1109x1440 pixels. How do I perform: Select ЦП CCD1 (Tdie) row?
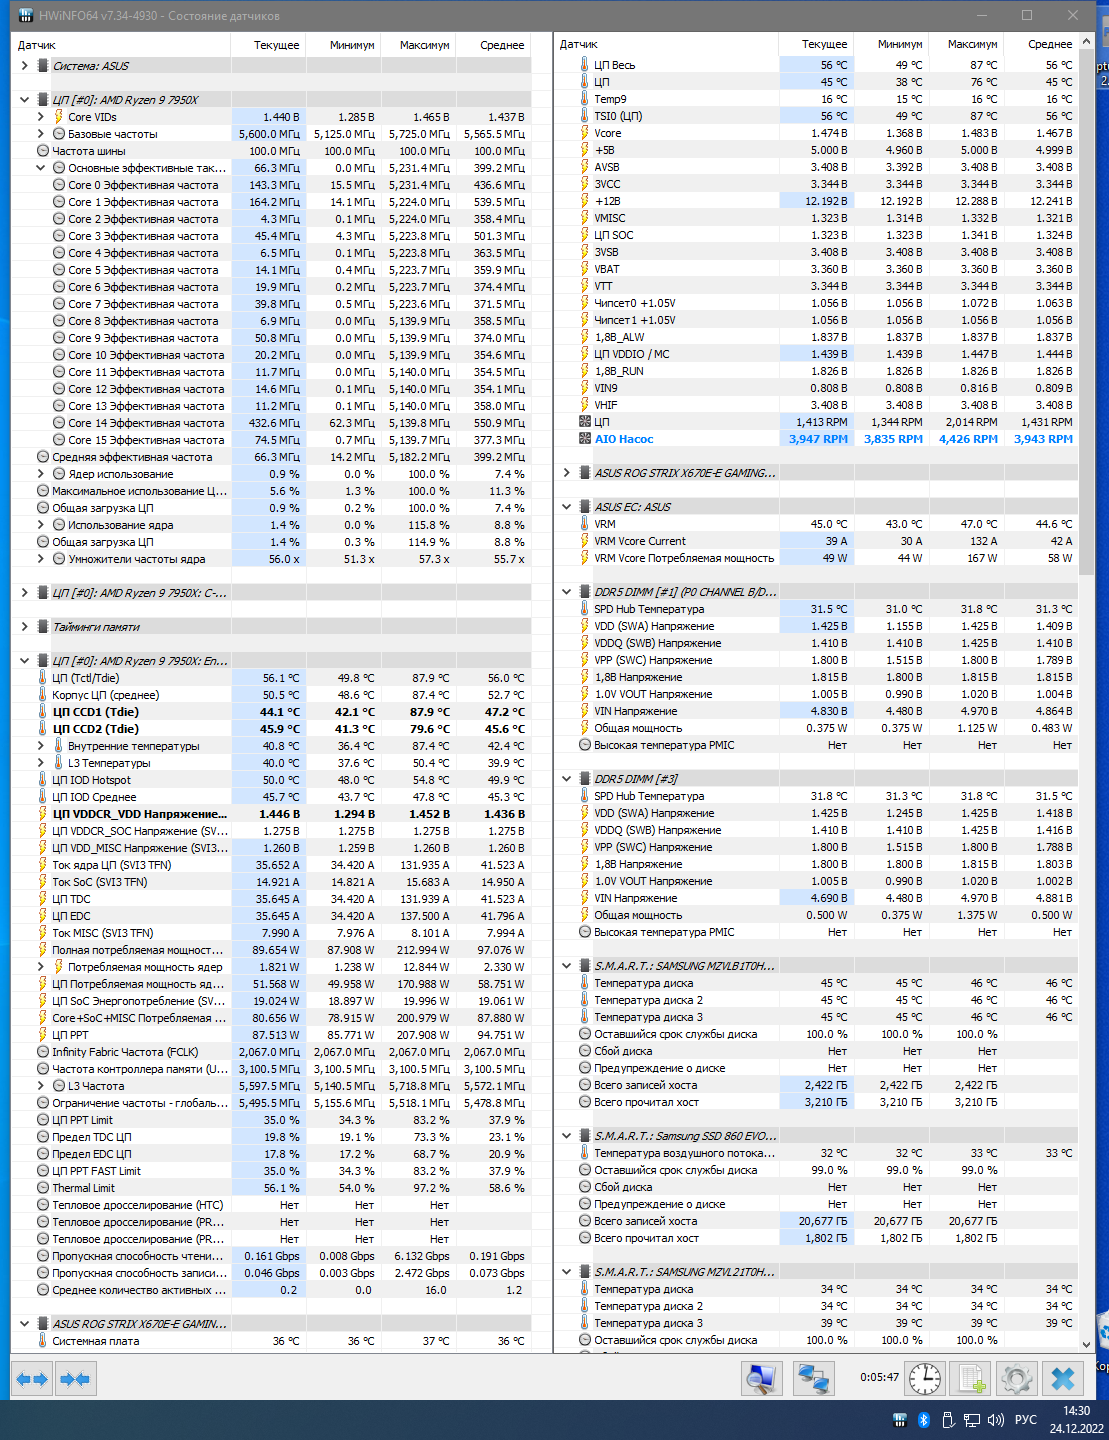(271, 712)
